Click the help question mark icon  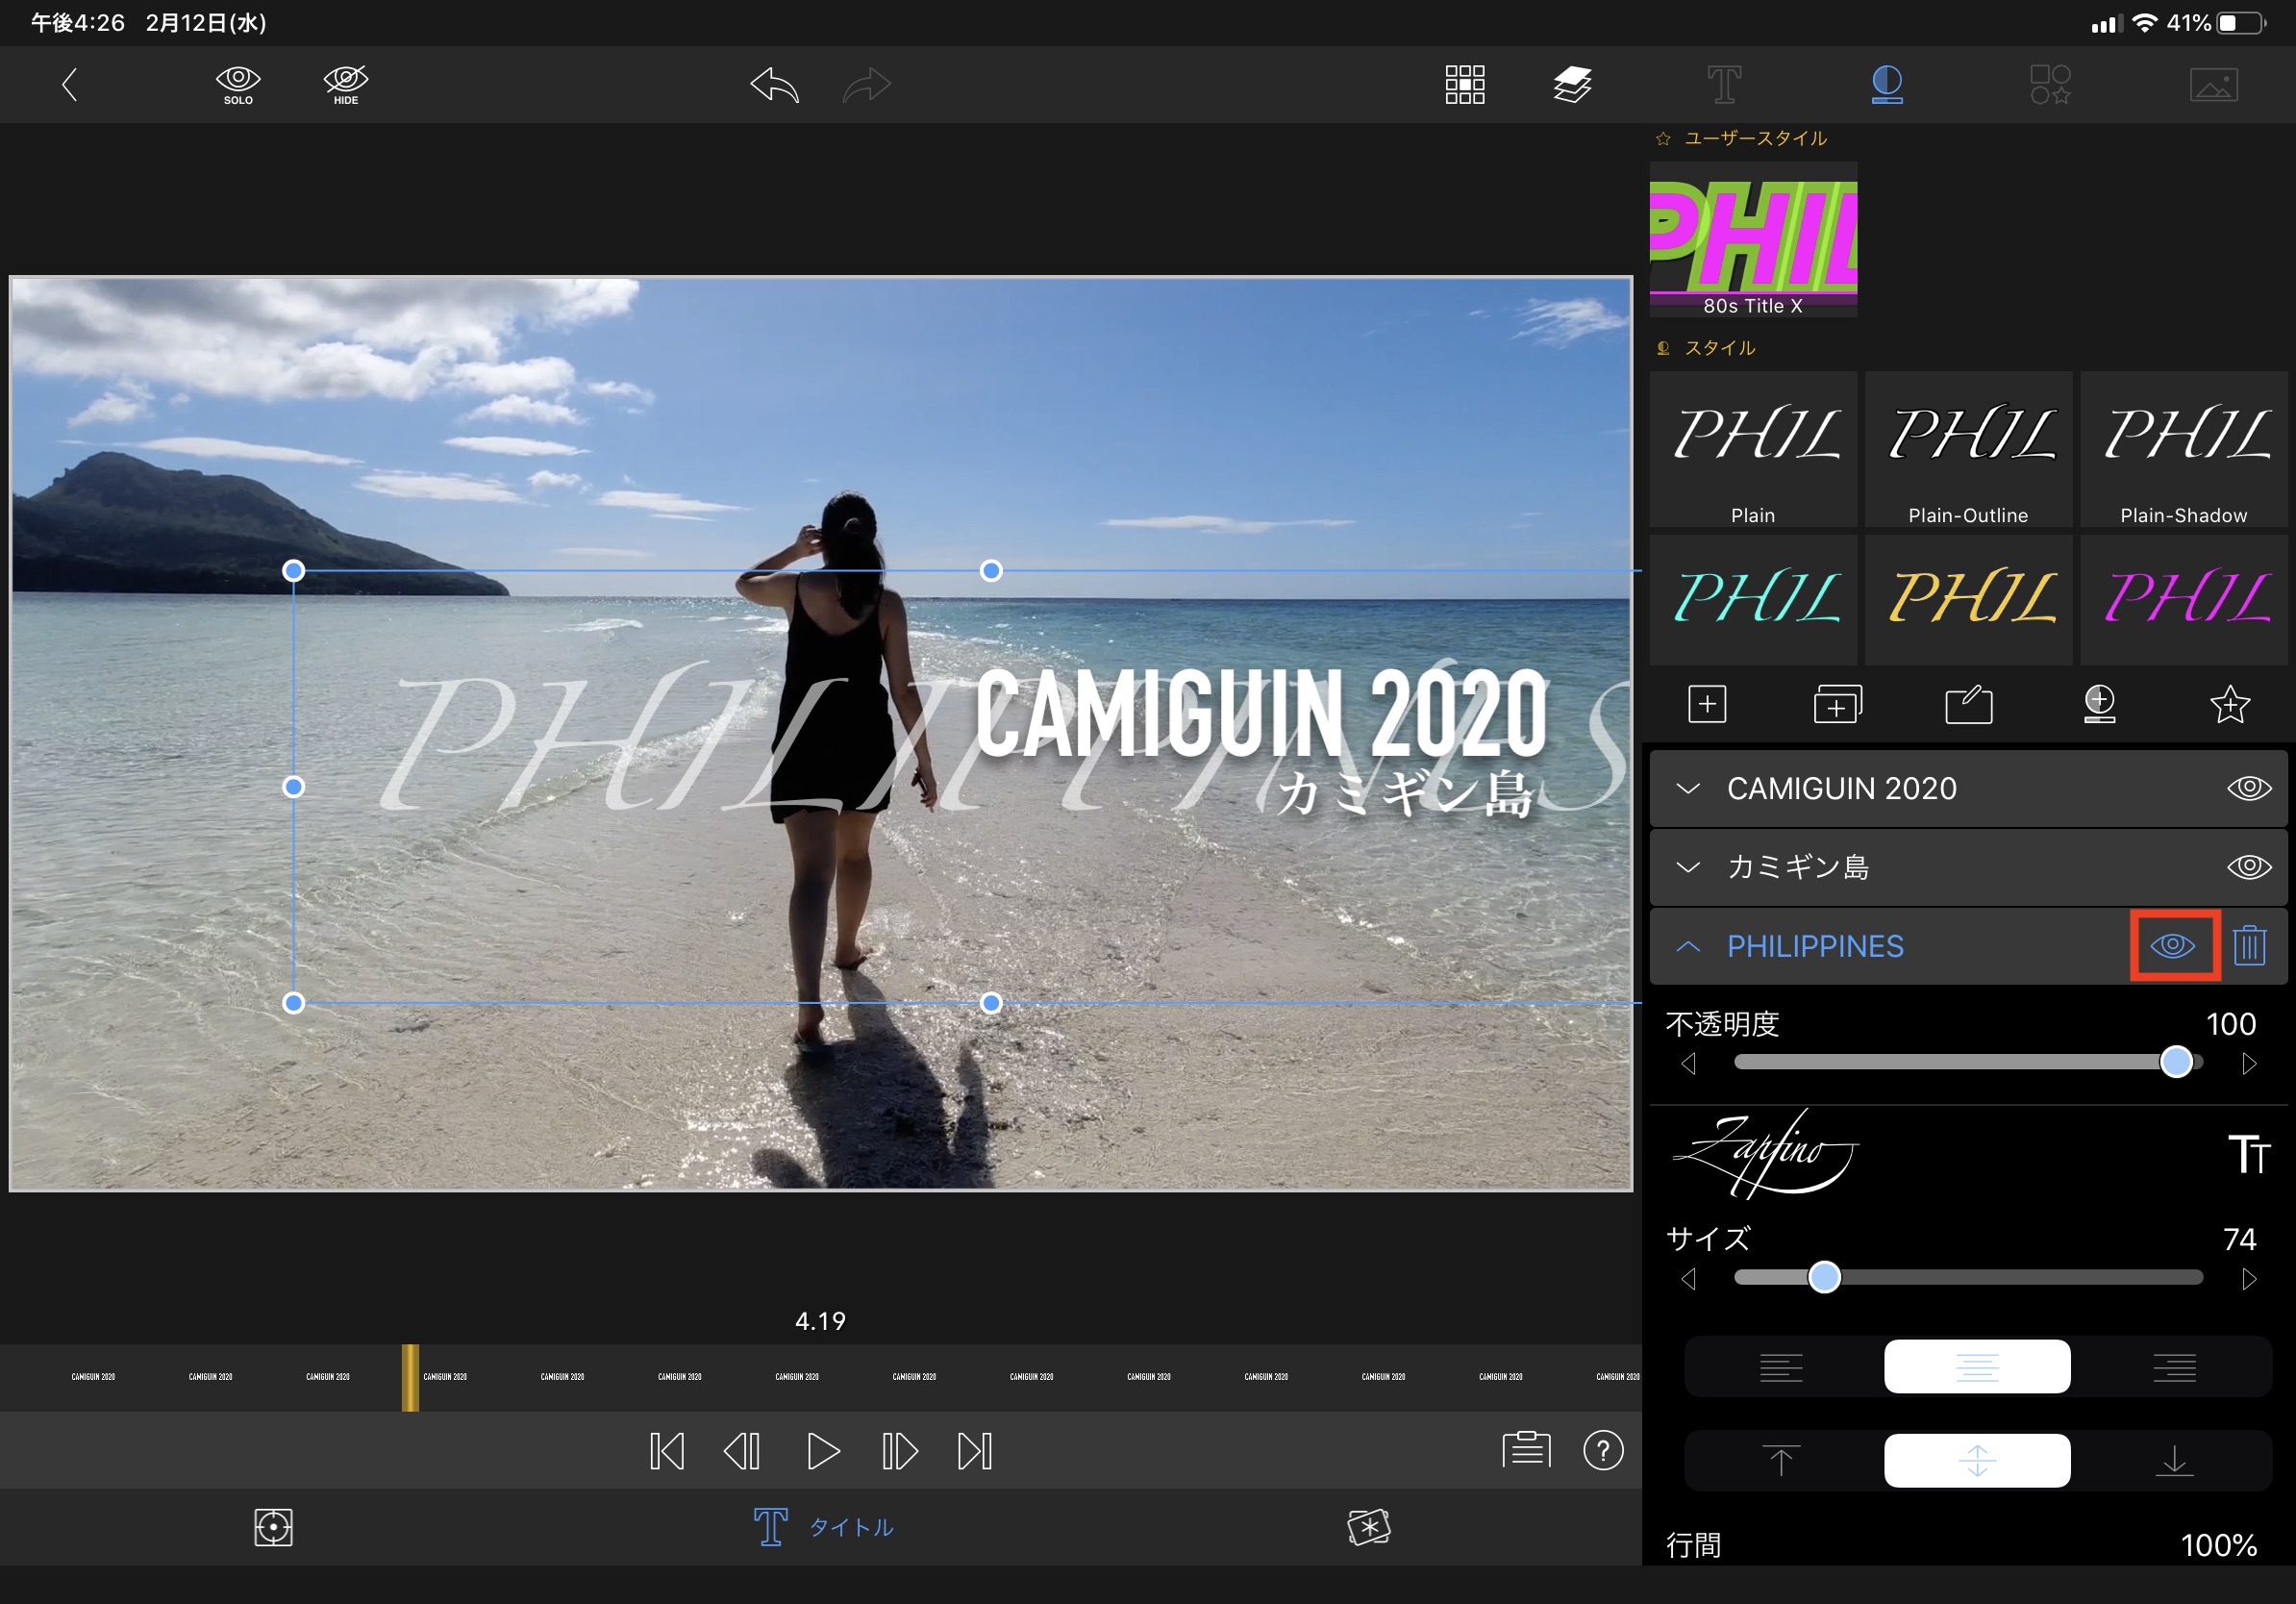pos(1603,1450)
